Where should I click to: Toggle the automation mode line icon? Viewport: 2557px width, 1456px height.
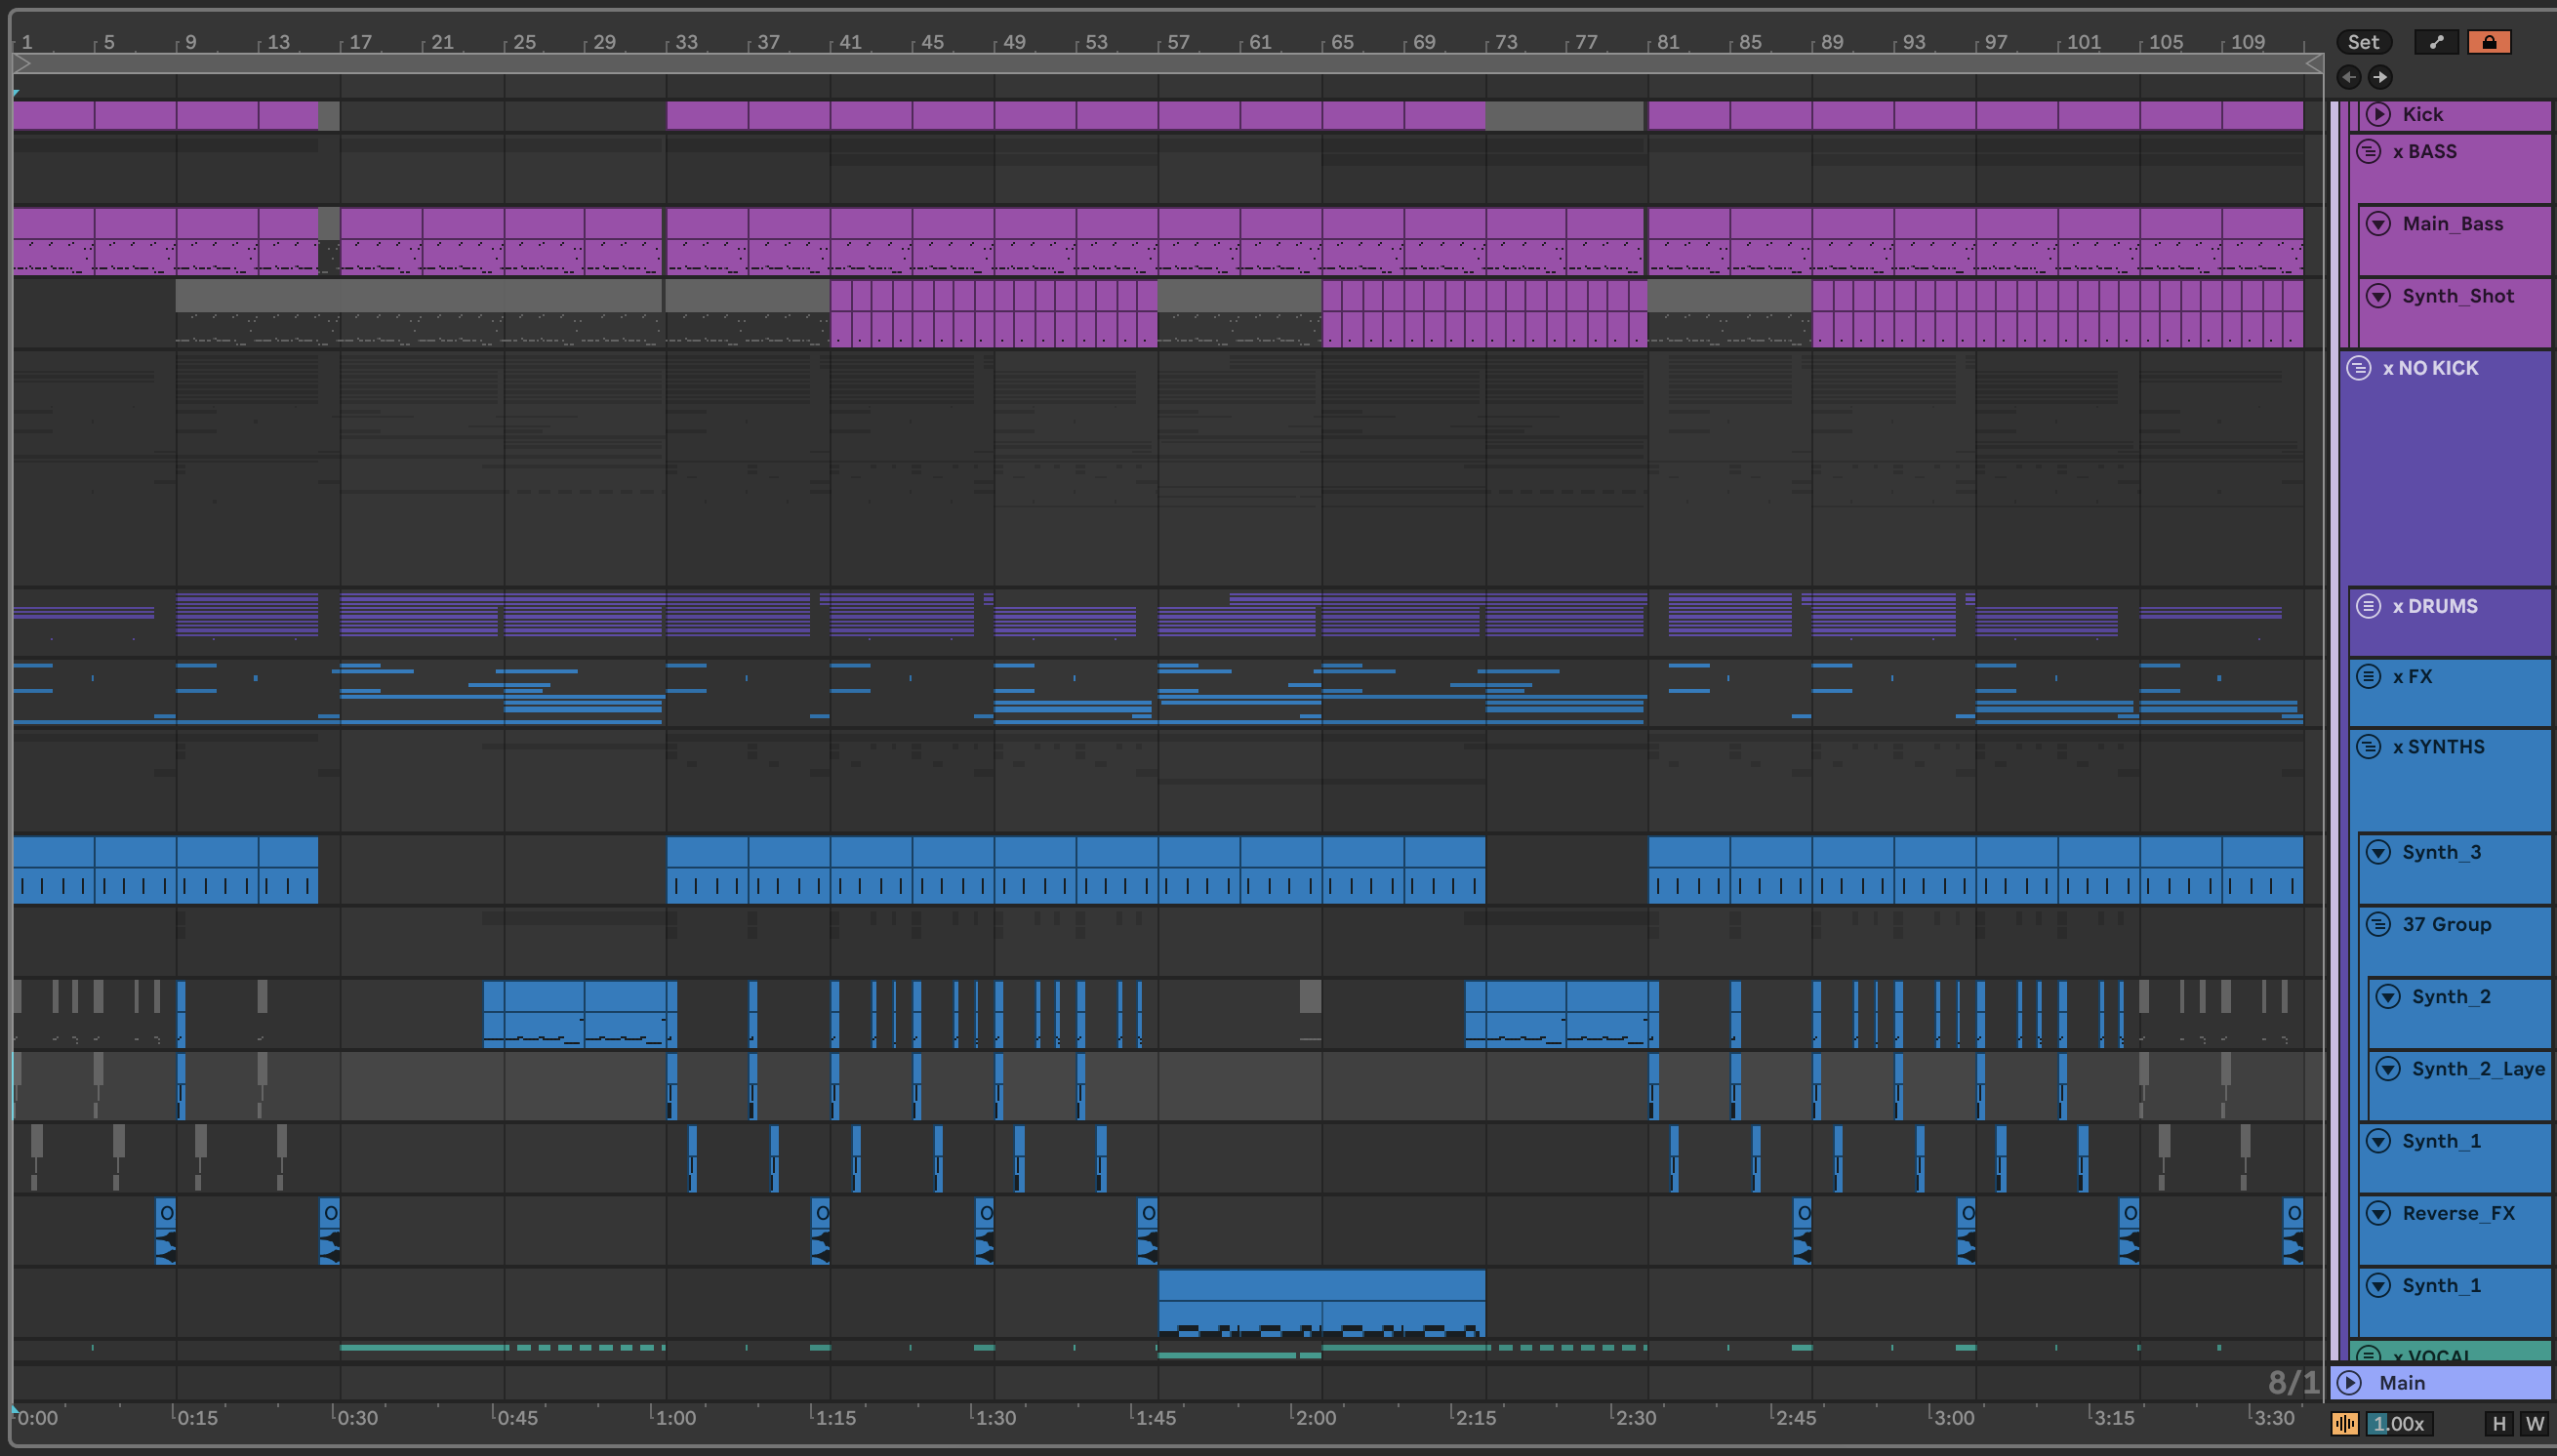click(2436, 42)
